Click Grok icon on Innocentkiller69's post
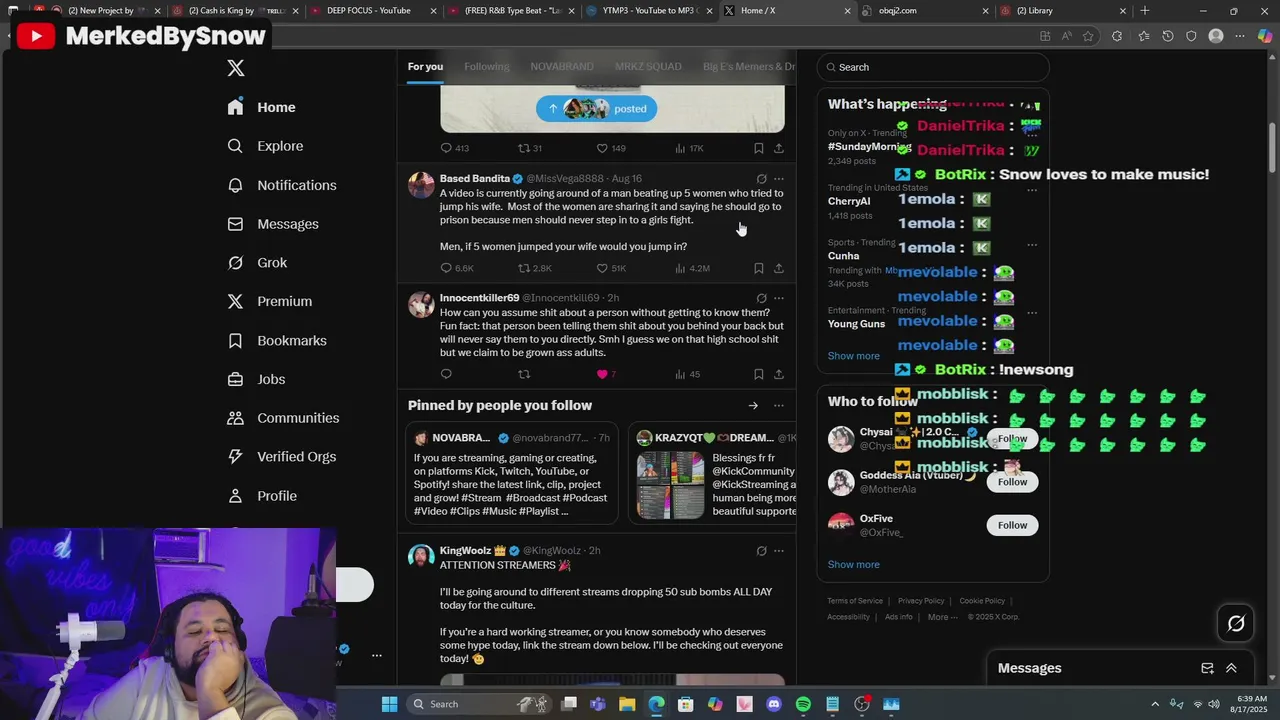 point(761,298)
